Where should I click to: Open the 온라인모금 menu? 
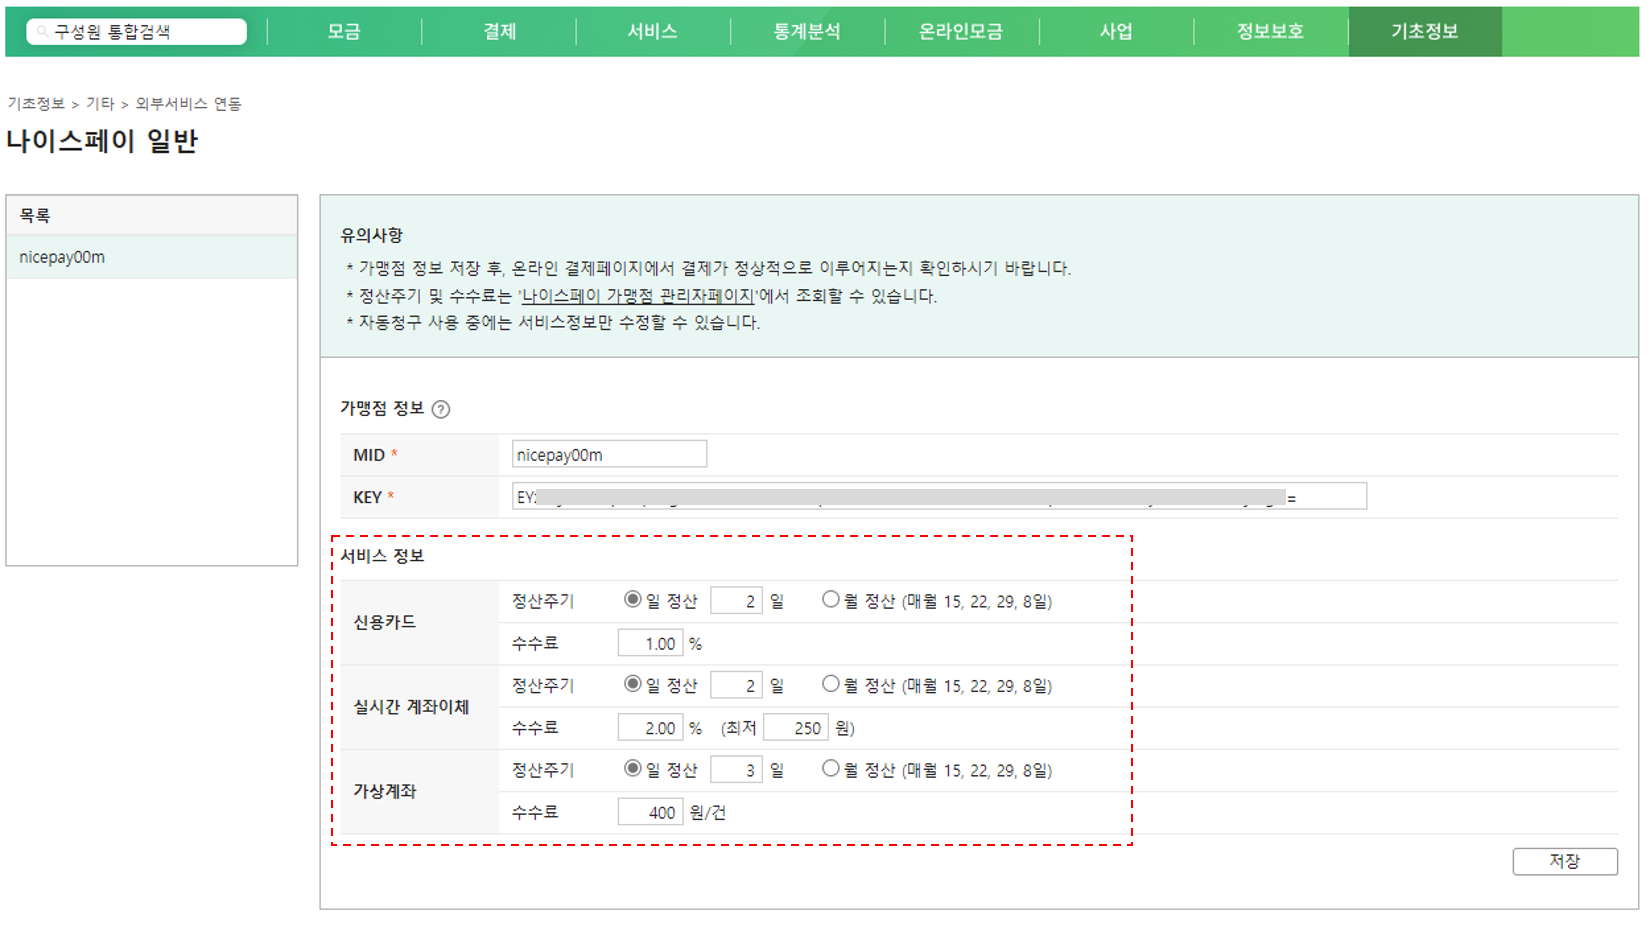(961, 32)
